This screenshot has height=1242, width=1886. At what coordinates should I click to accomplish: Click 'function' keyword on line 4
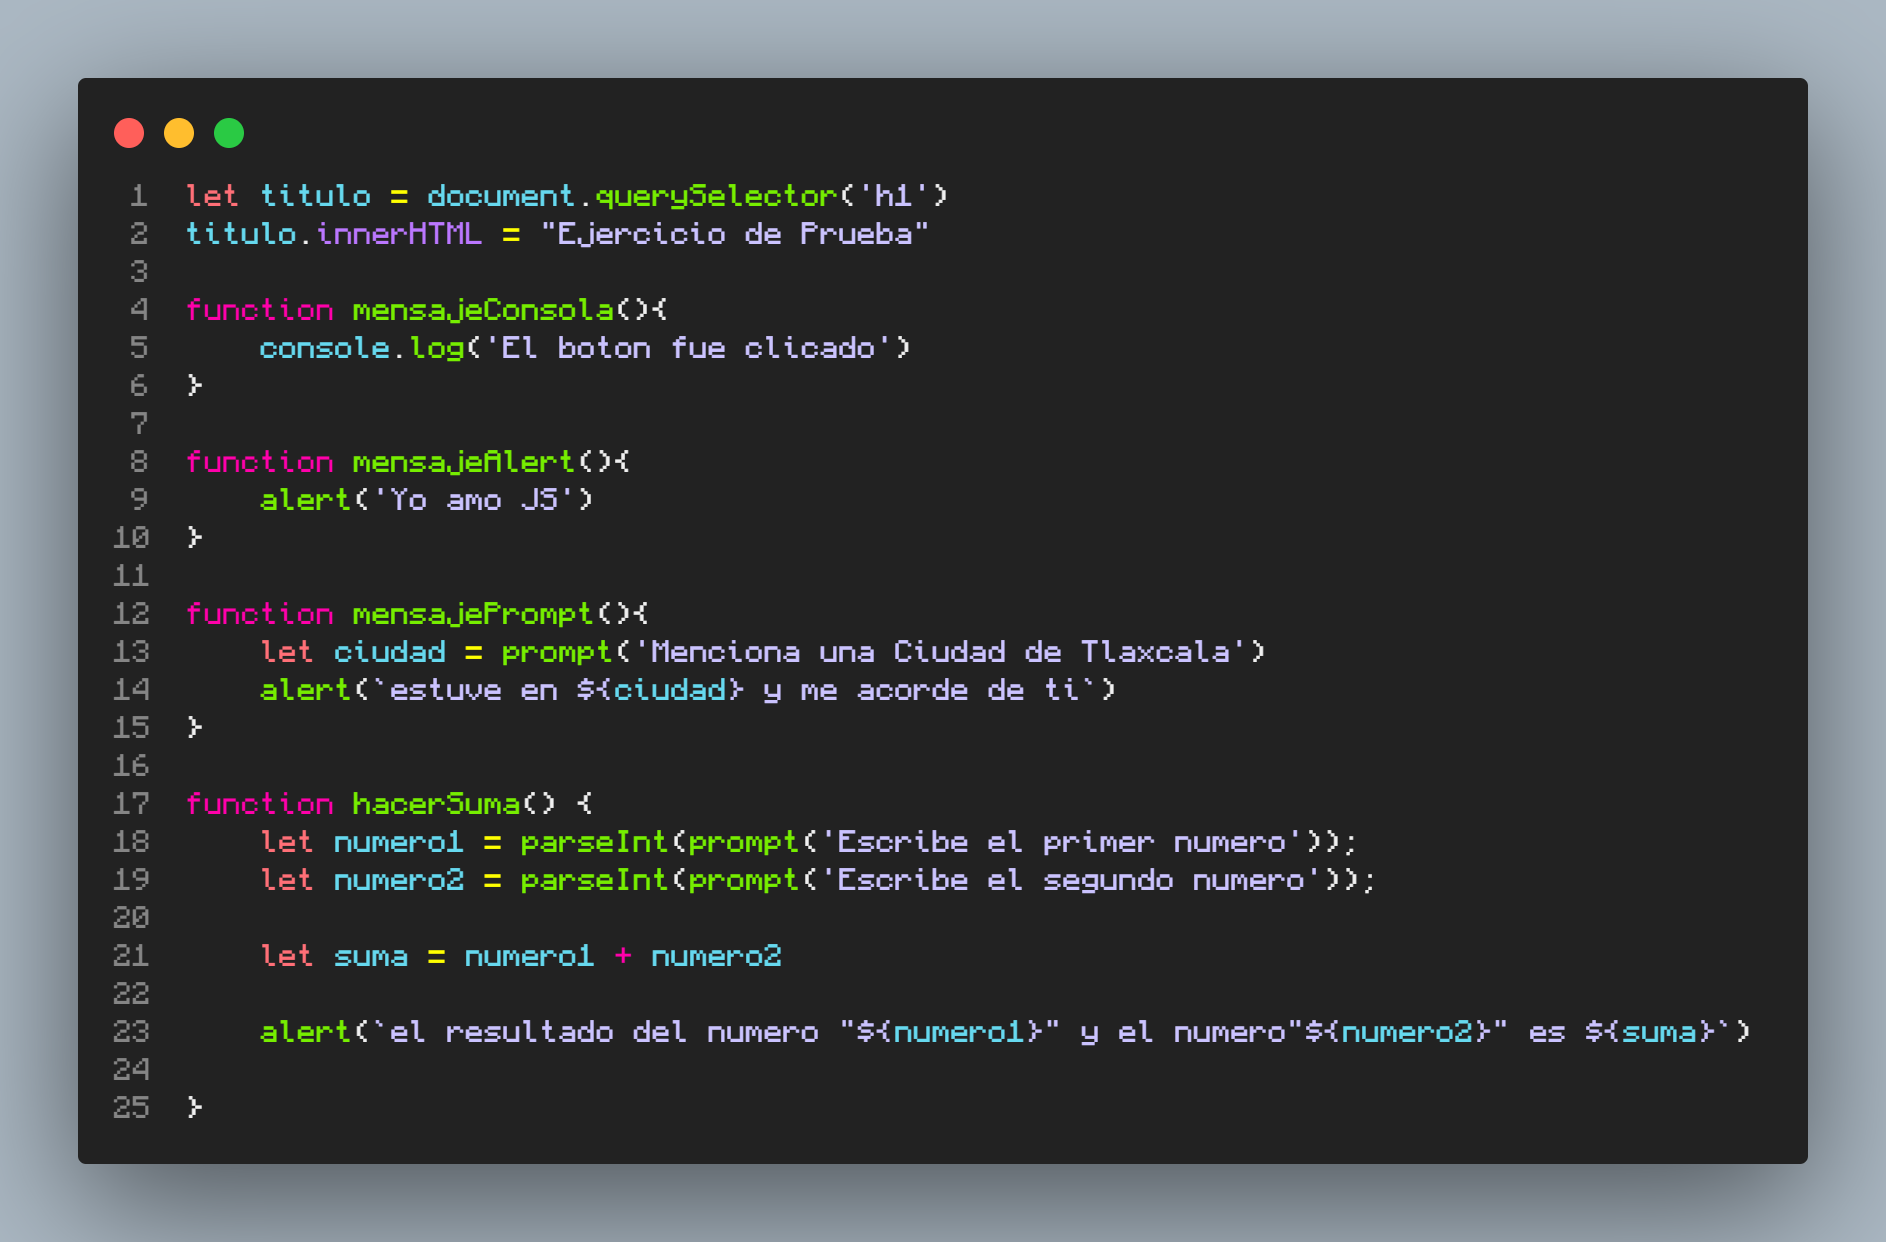260,310
